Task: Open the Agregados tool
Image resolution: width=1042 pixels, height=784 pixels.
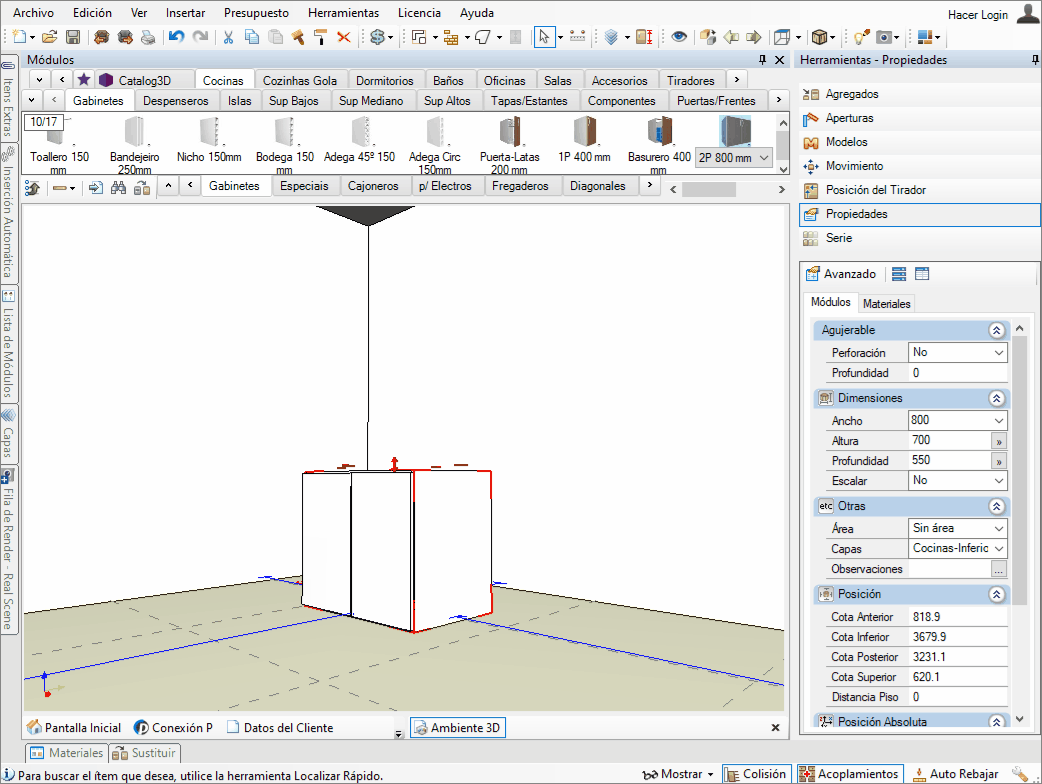Action: point(852,94)
